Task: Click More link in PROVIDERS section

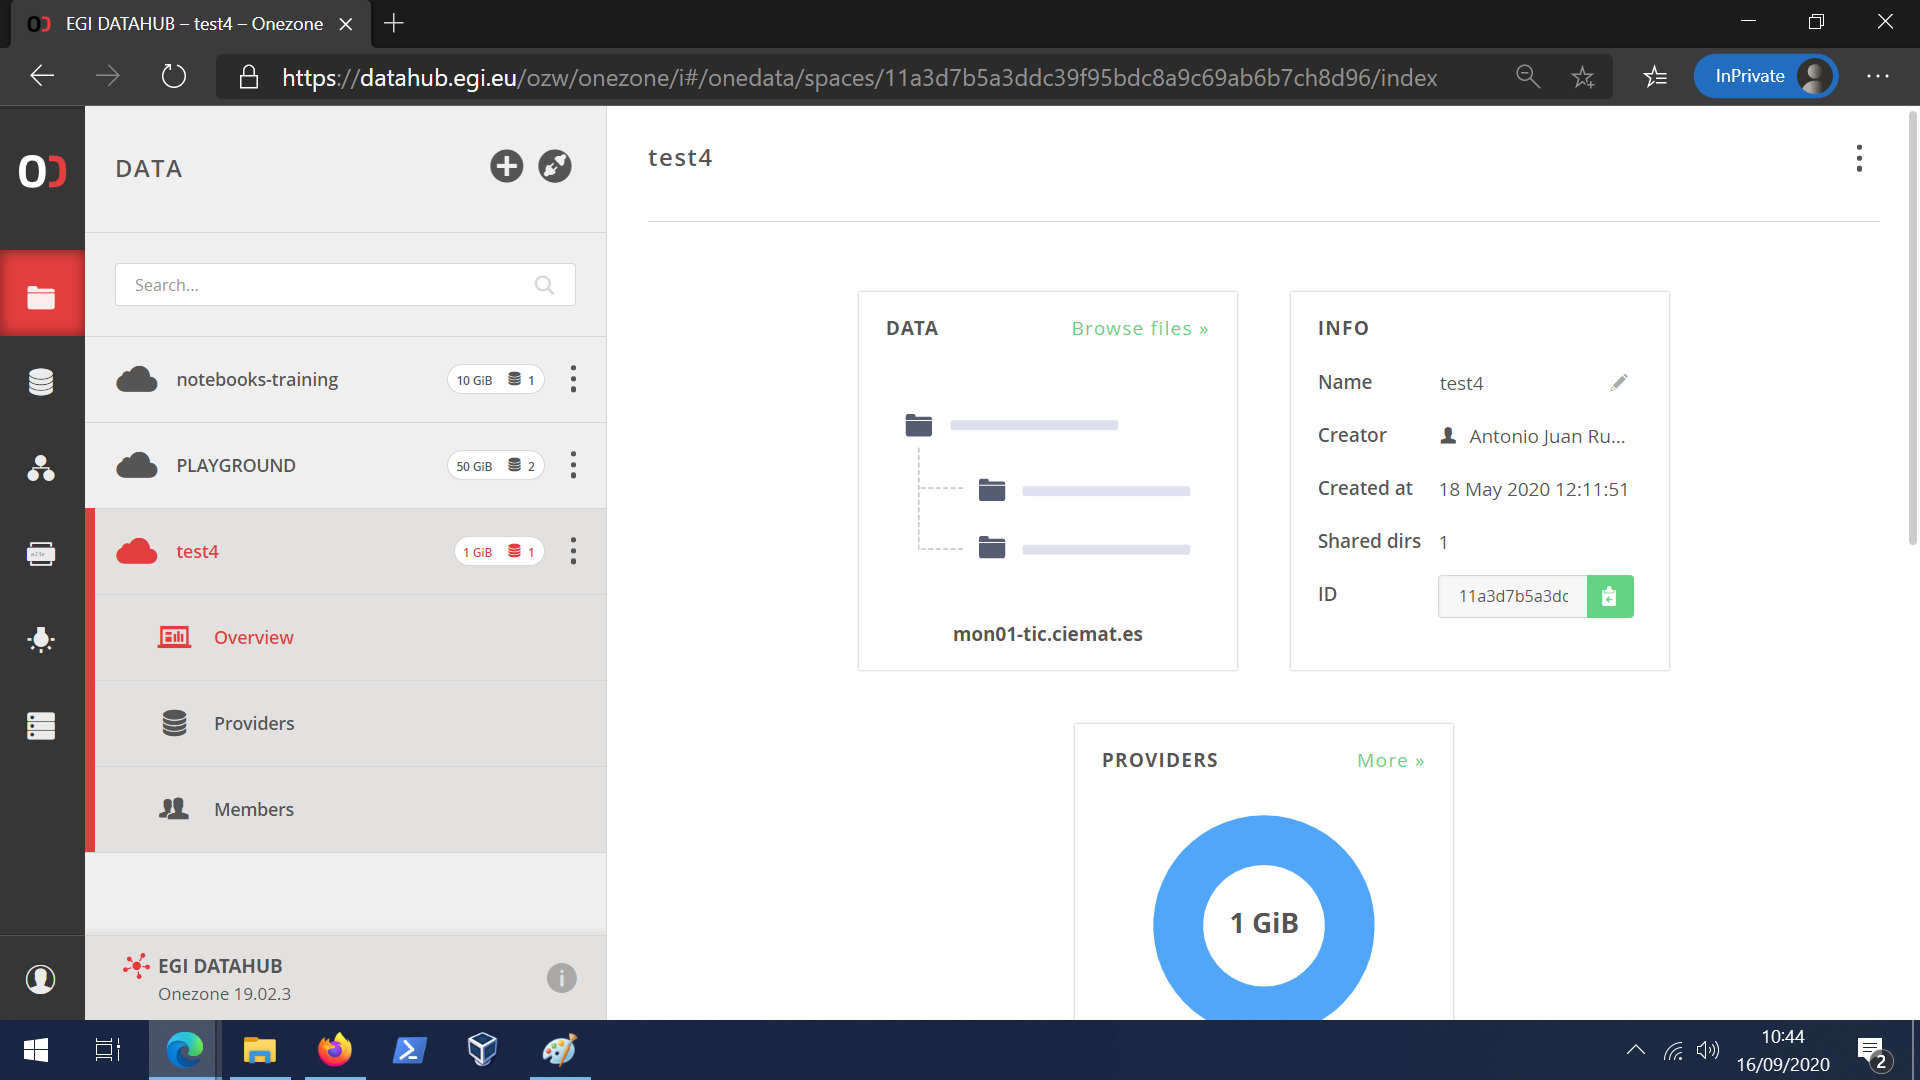Action: coord(1390,760)
